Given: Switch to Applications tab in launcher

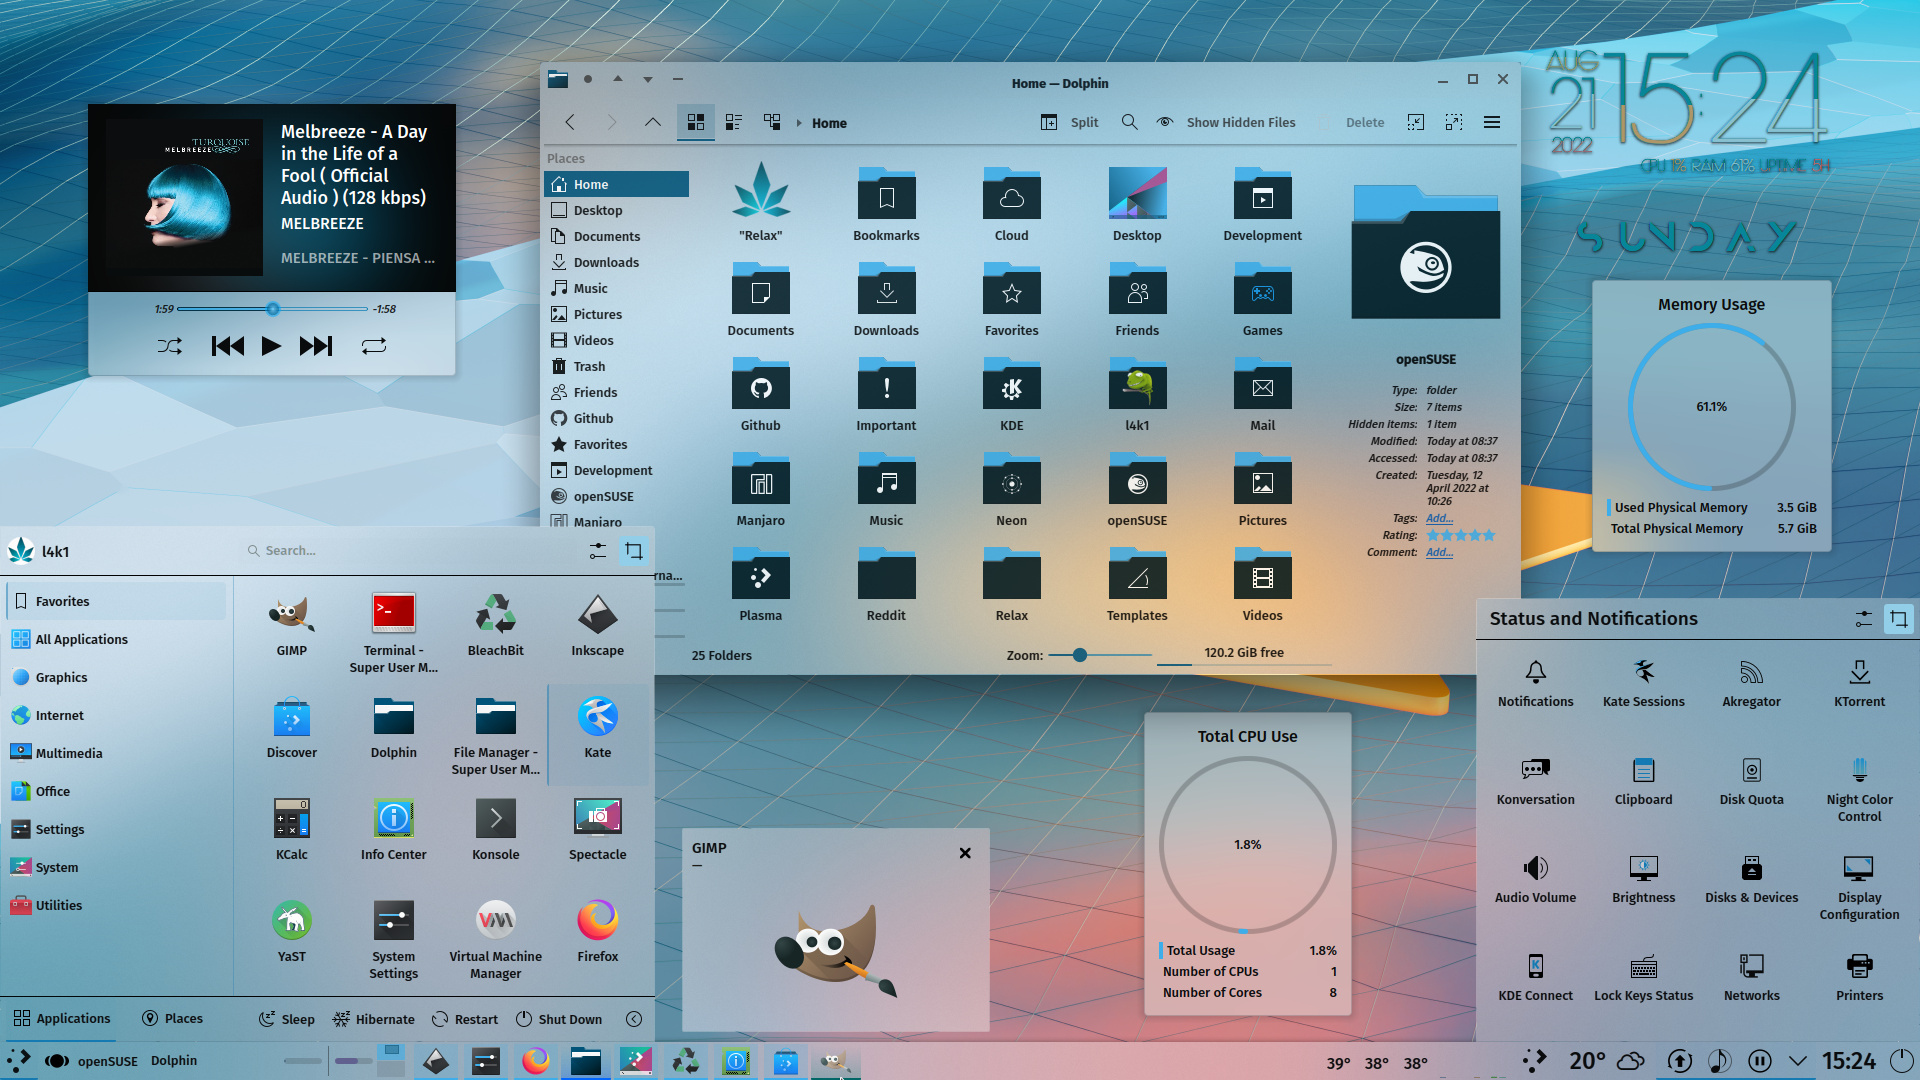Looking at the screenshot, I should coord(62,1018).
